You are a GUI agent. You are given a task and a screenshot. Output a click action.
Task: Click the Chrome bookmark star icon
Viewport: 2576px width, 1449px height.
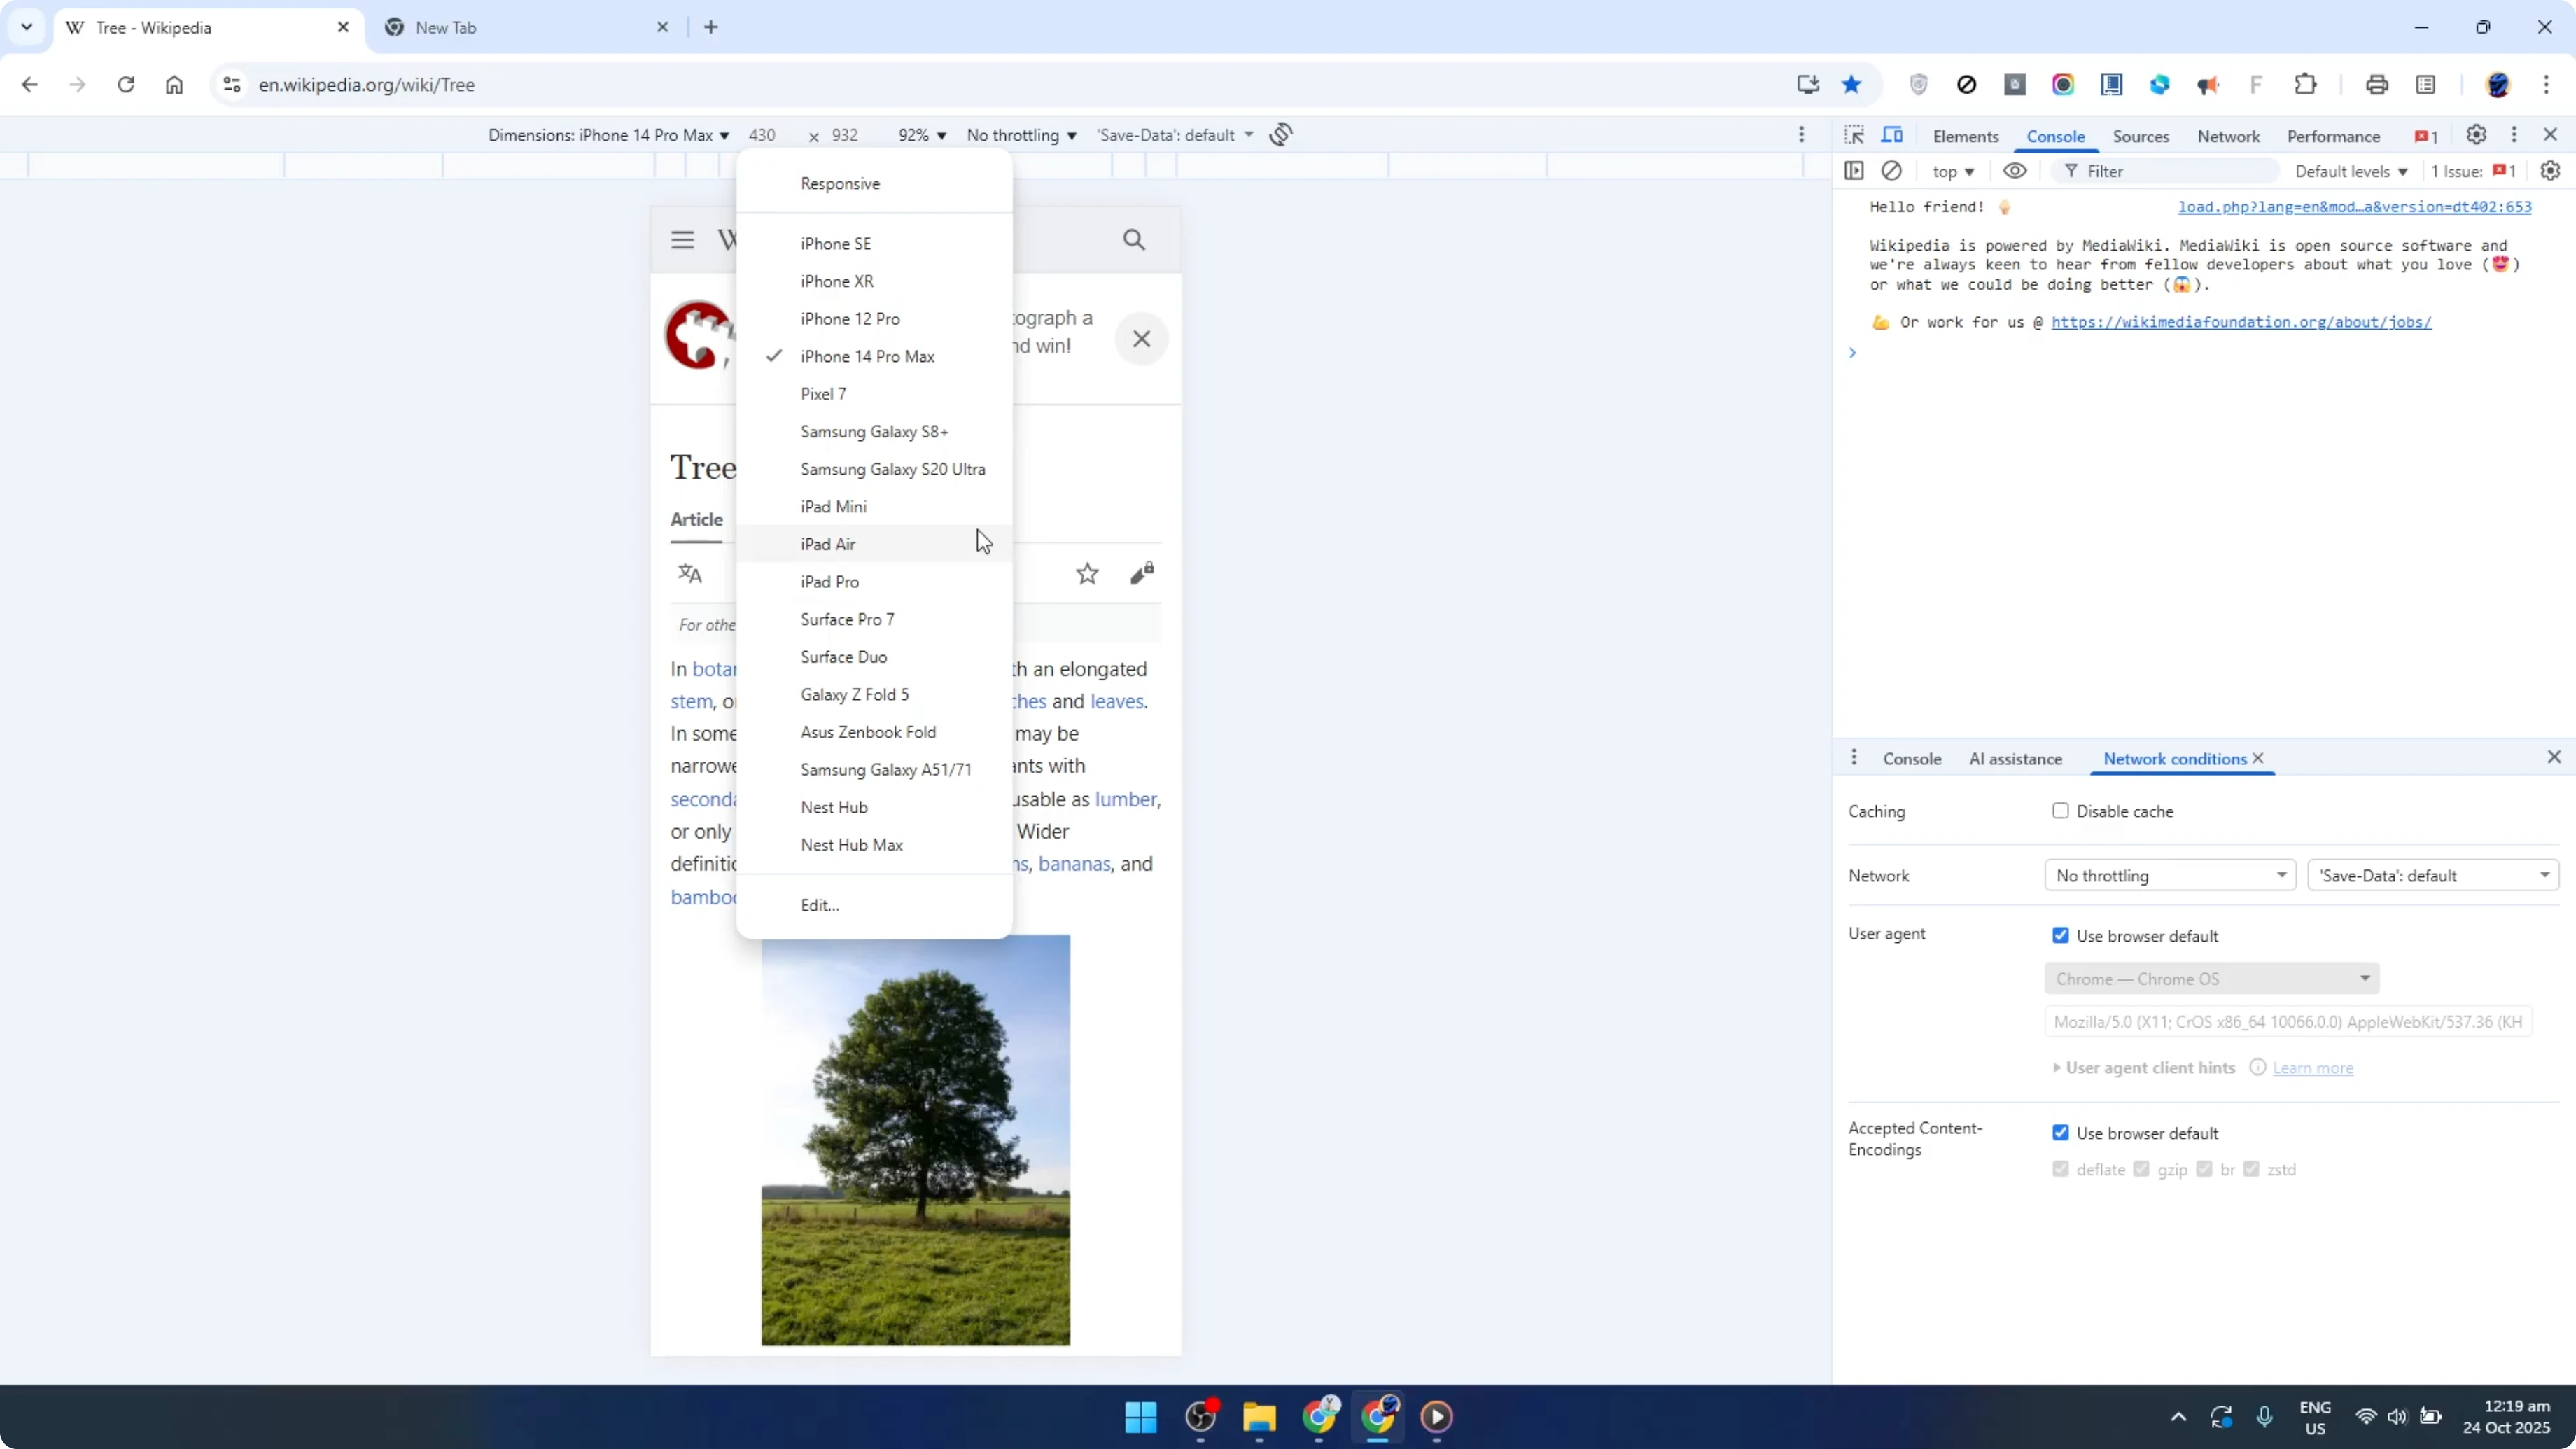point(1852,85)
